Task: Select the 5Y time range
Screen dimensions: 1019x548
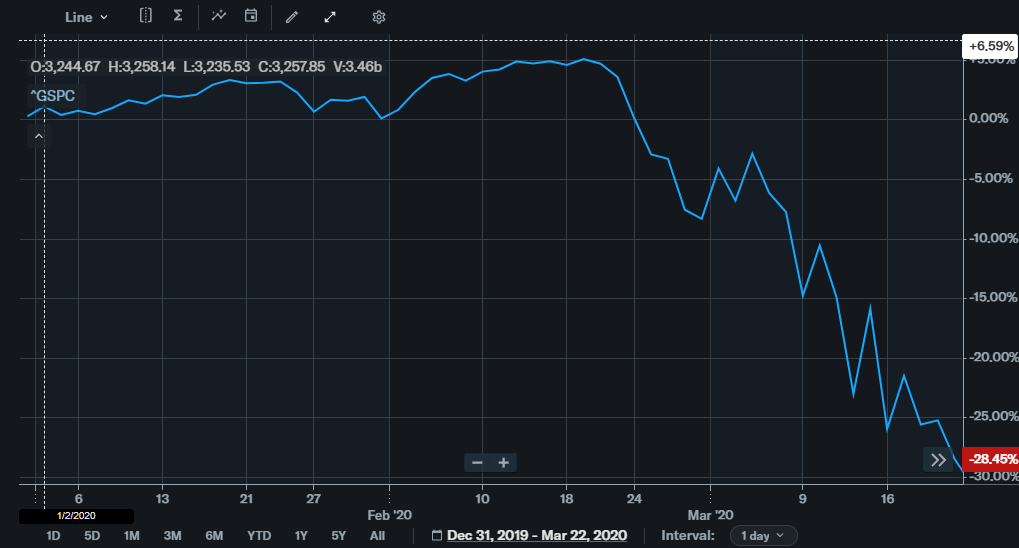Action: (x=338, y=536)
